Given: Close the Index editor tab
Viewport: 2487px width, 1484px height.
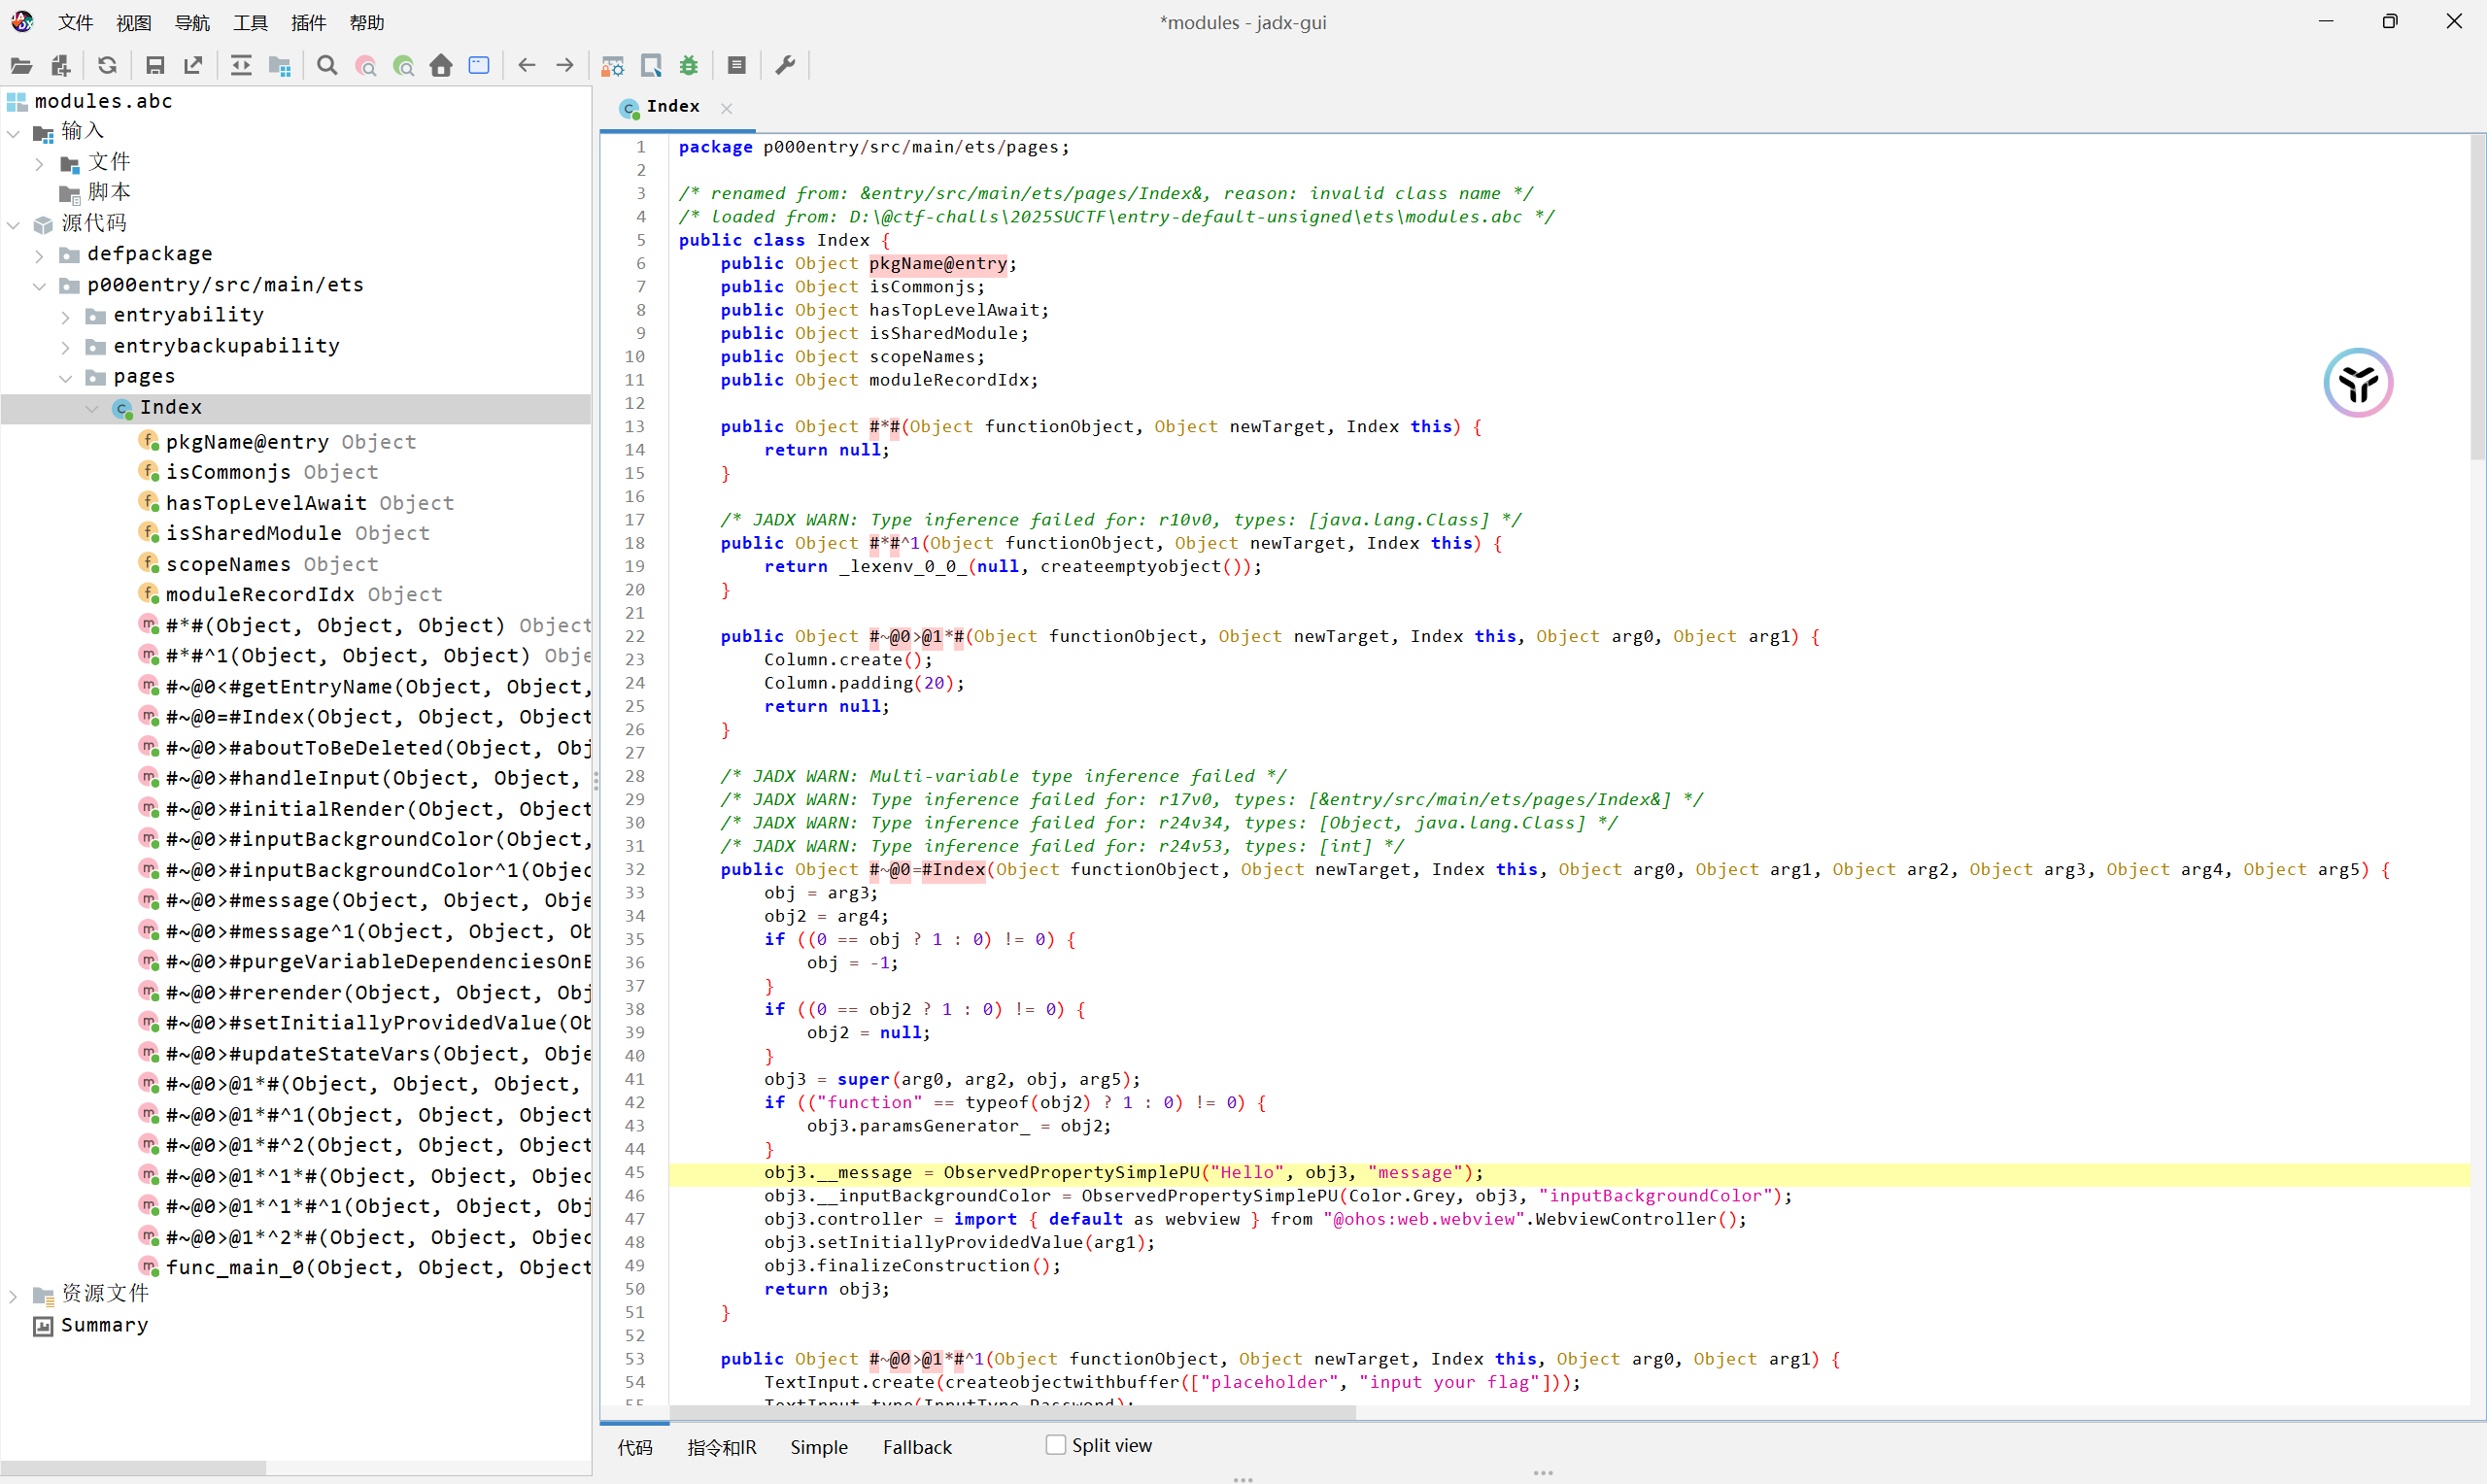Looking at the screenshot, I should click(727, 108).
